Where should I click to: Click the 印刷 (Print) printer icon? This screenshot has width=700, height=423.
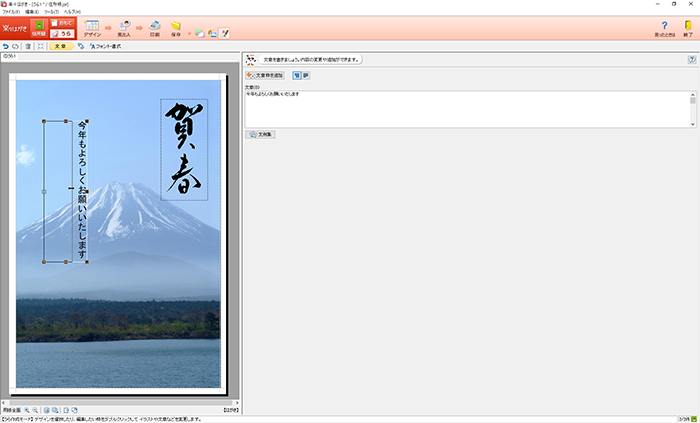tap(154, 28)
